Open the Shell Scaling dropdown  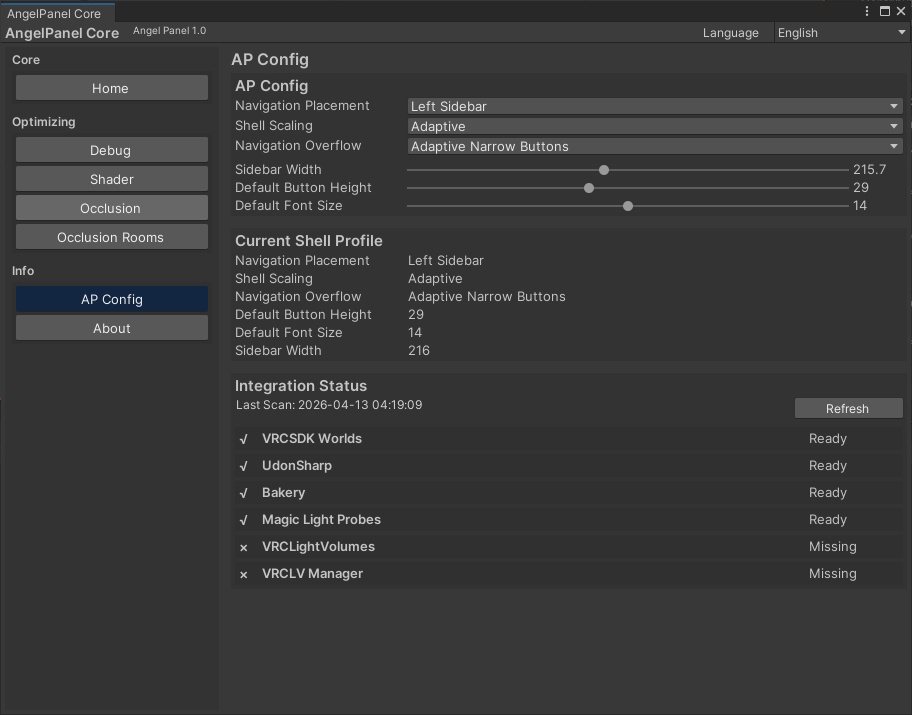click(654, 126)
